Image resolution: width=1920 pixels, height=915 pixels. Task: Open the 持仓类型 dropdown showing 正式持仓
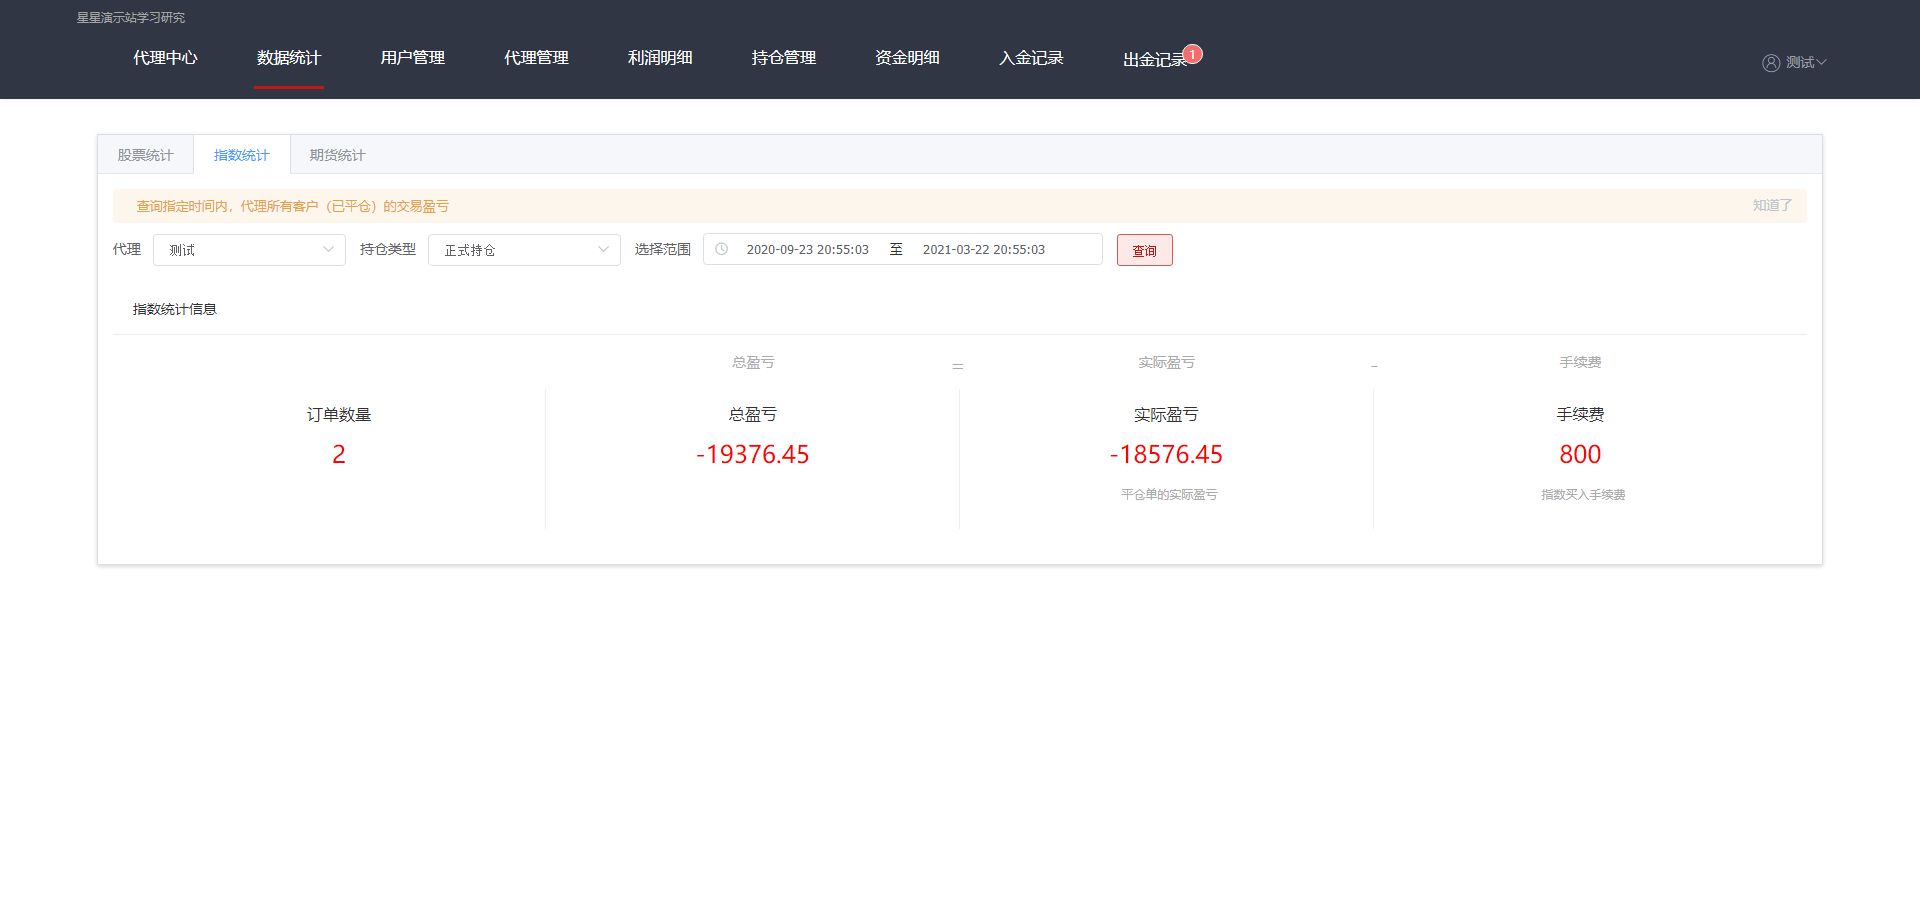(x=524, y=249)
